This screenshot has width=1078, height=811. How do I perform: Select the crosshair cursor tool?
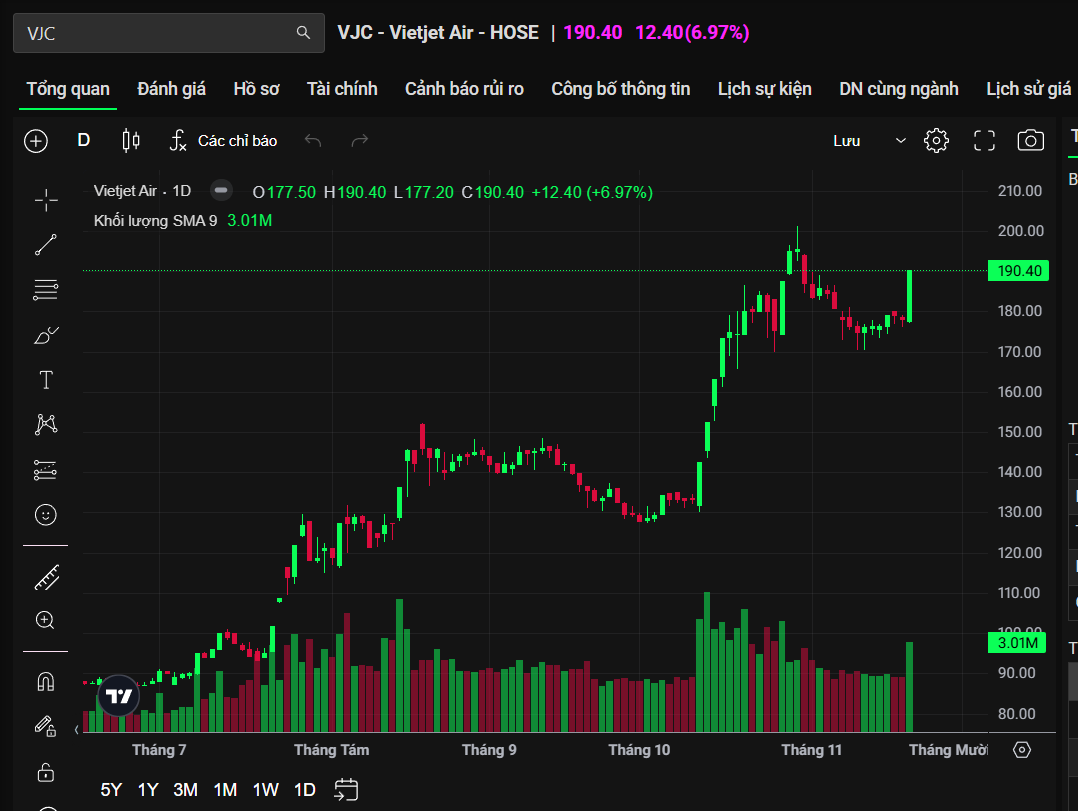point(46,200)
